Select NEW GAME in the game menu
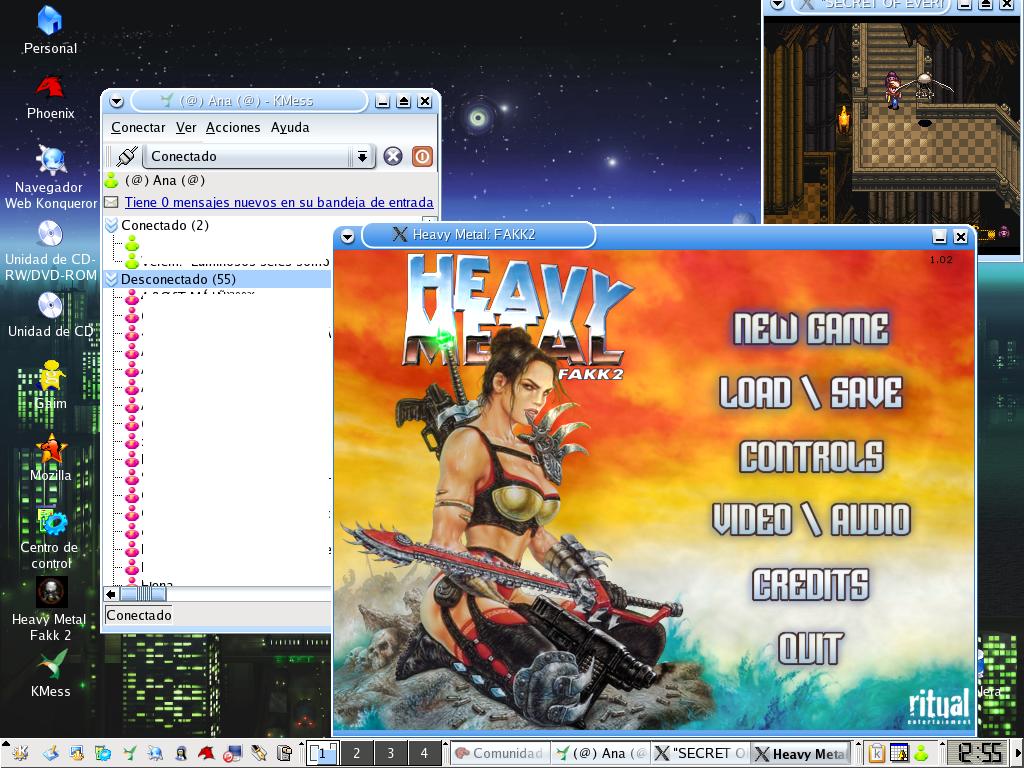 pyautogui.click(x=810, y=328)
